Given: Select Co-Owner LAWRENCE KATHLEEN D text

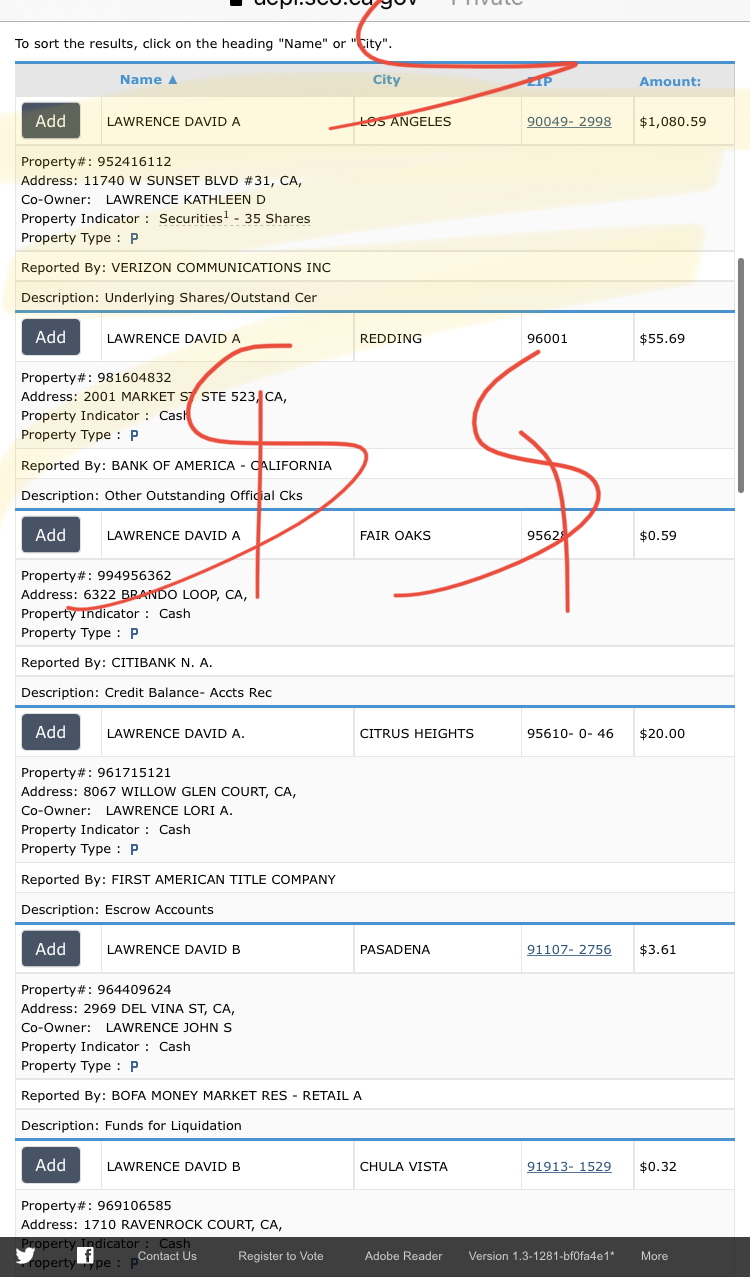Looking at the screenshot, I should [186, 200].
